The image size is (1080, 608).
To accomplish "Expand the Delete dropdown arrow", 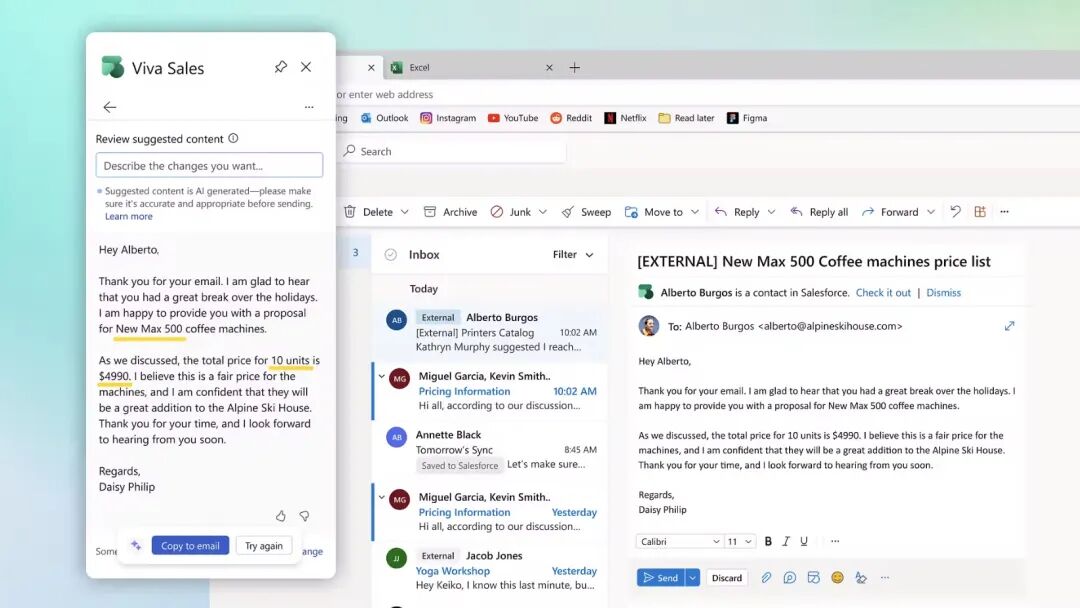I will (404, 212).
